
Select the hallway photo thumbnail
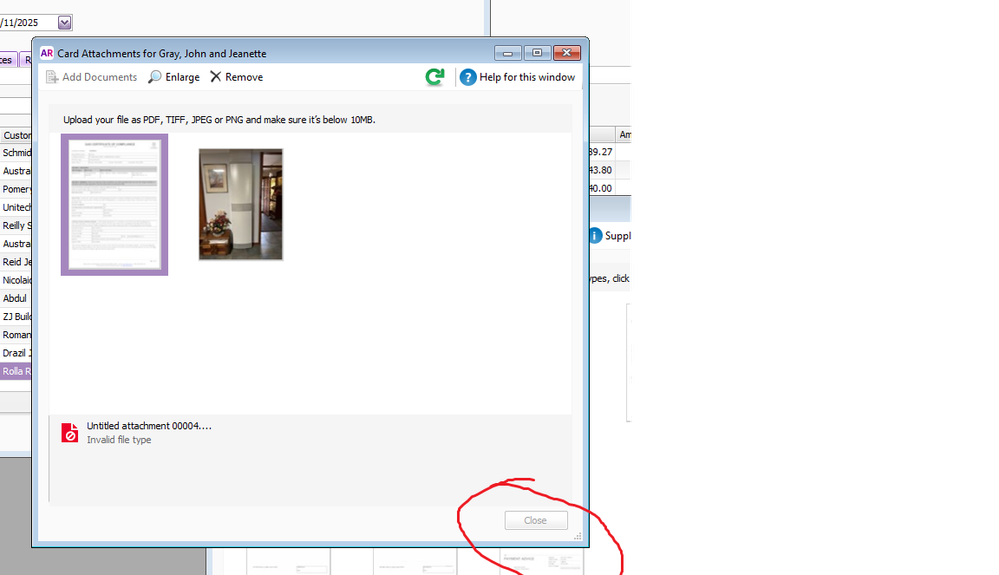pyautogui.click(x=240, y=204)
